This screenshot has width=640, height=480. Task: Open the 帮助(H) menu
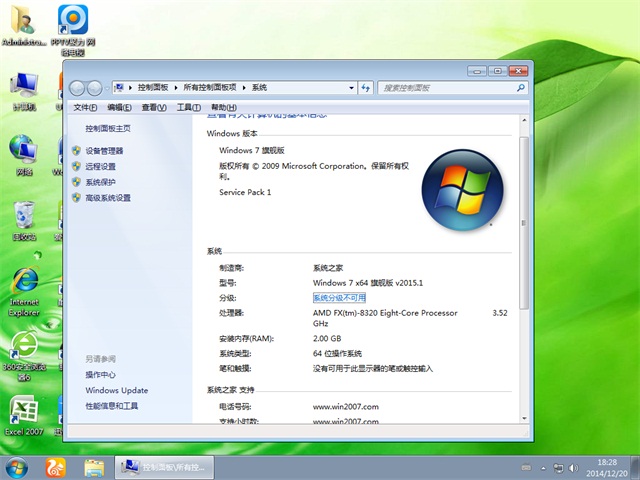click(x=224, y=107)
